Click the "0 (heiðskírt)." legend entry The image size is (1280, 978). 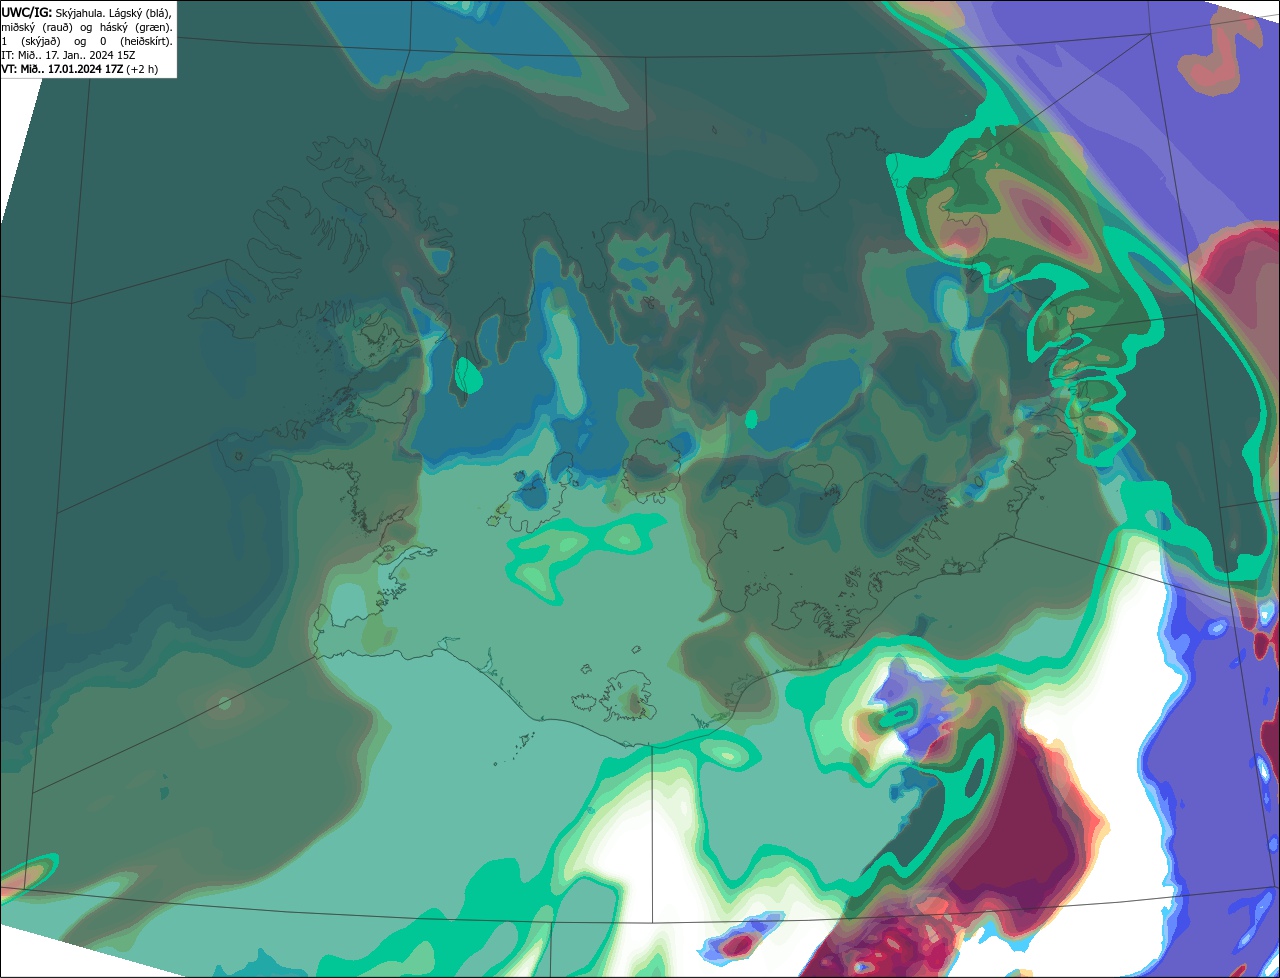click(x=136, y=42)
